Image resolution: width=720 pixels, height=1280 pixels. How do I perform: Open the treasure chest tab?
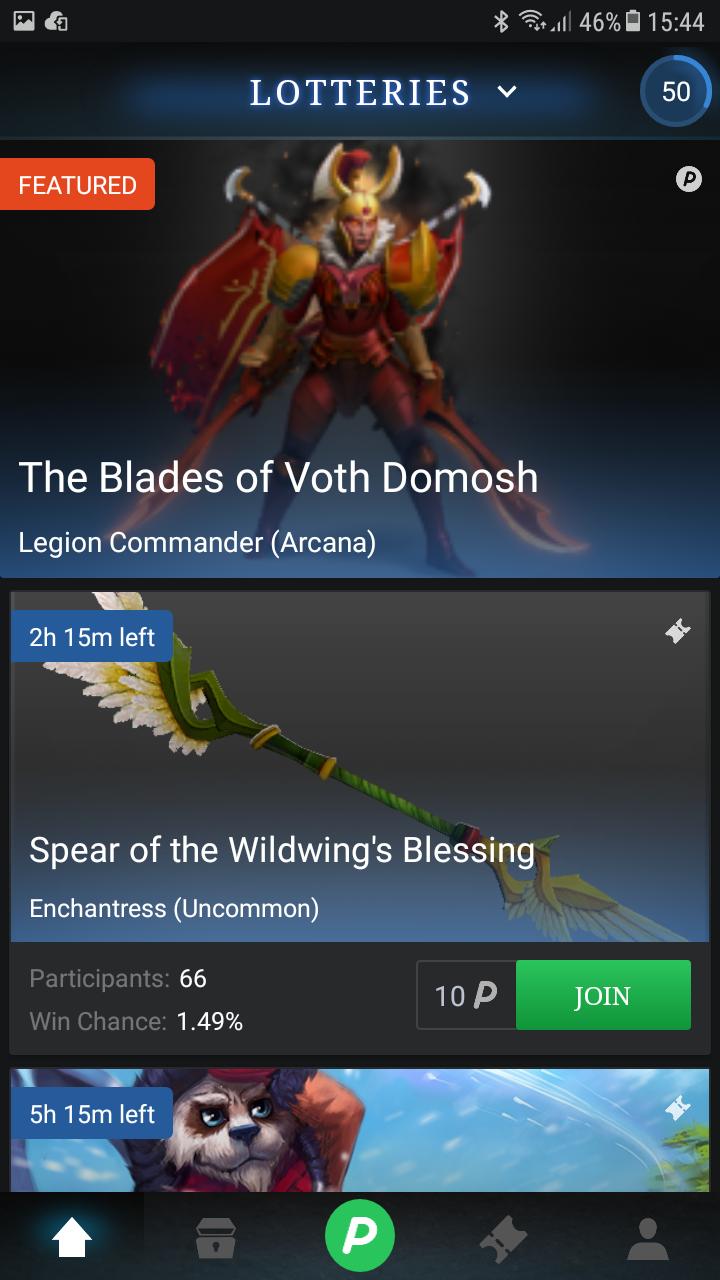click(216, 1238)
